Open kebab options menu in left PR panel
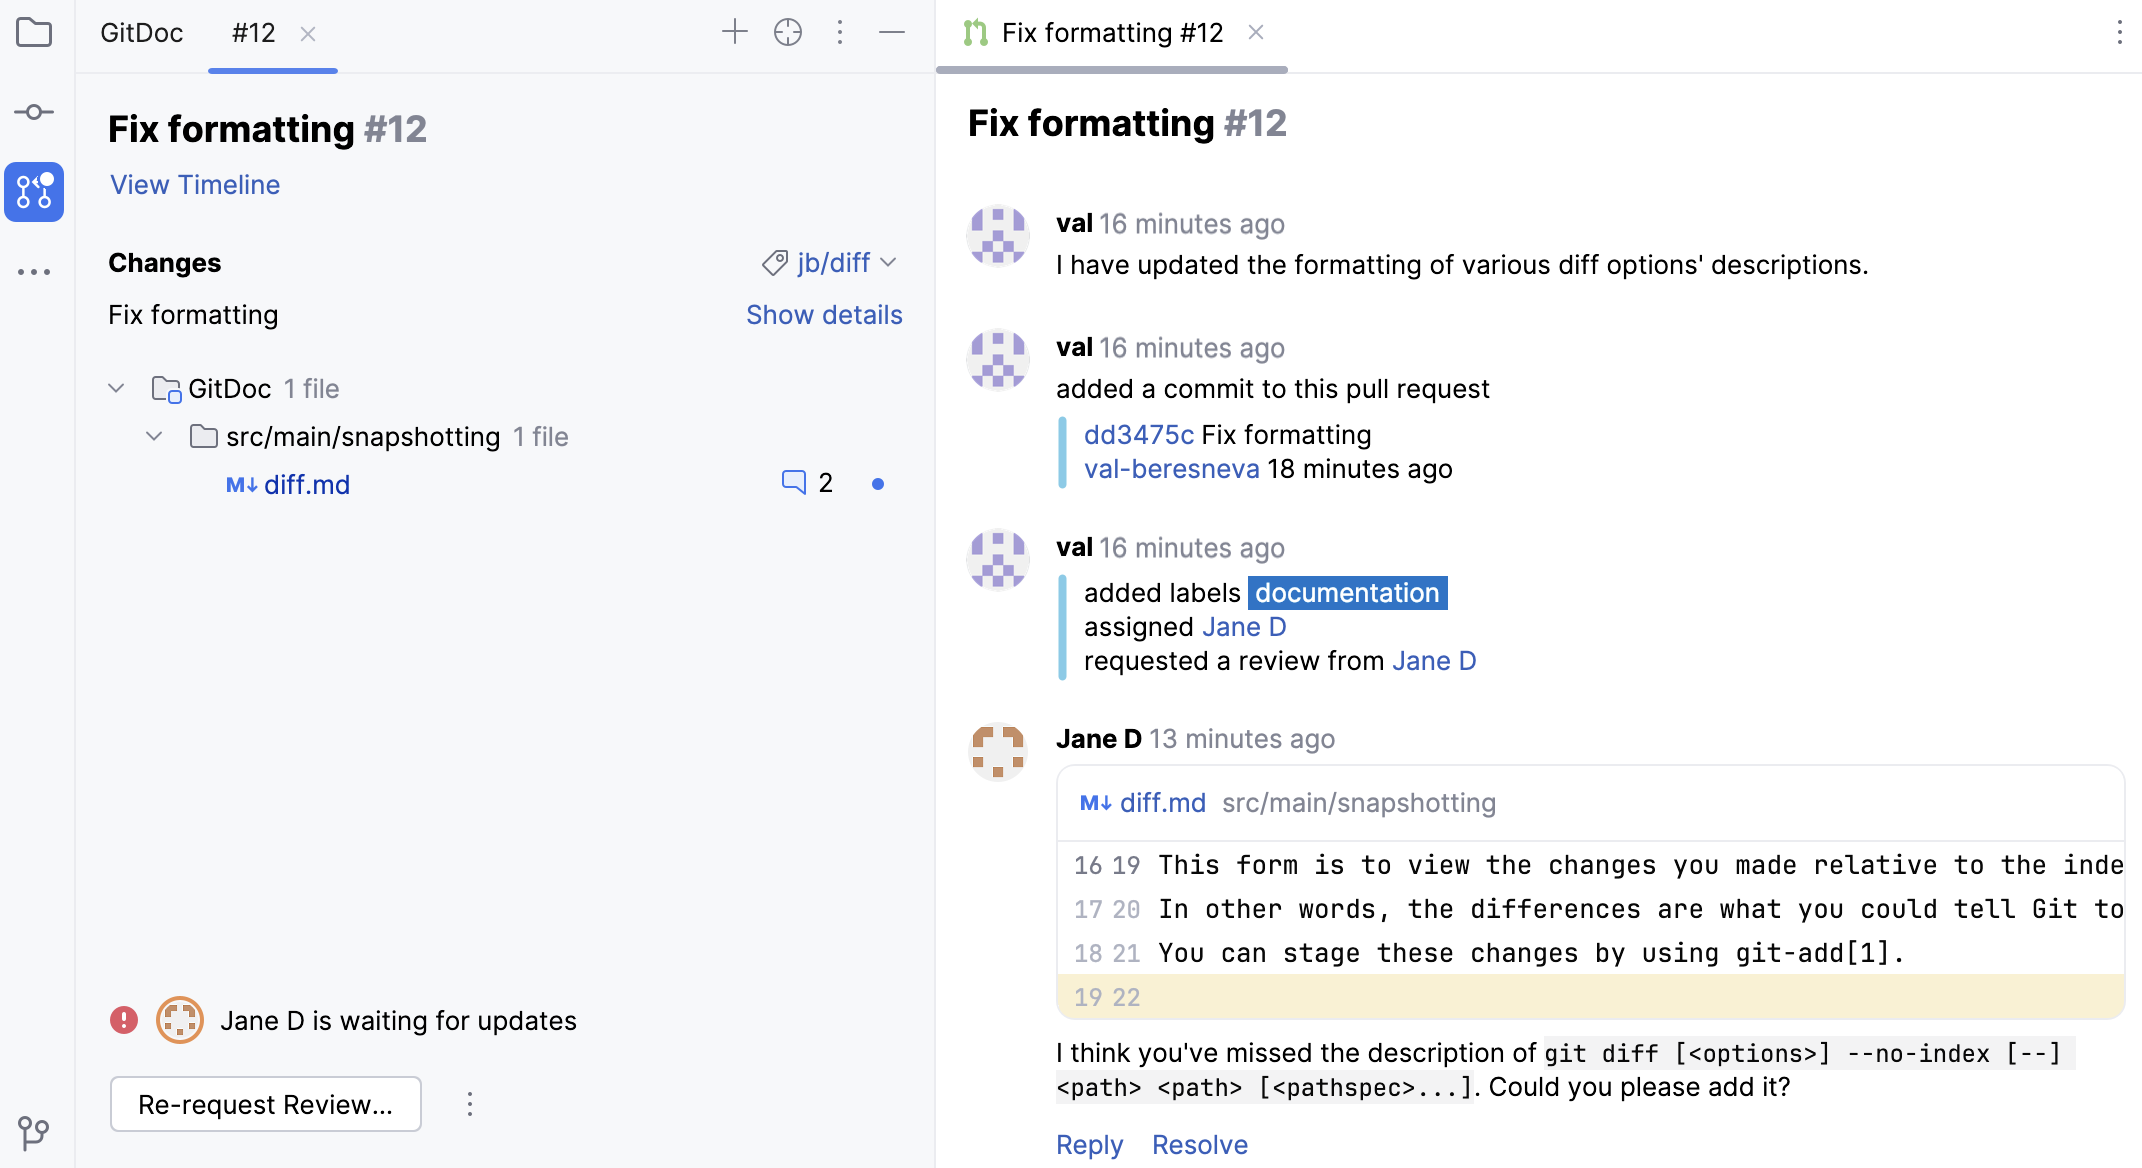 [x=840, y=32]
